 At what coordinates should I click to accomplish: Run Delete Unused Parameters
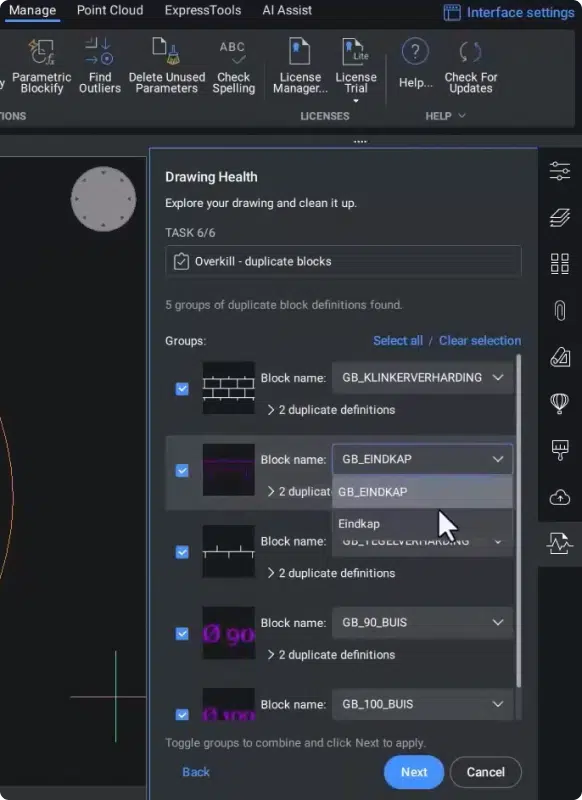(x=166, y=66)
